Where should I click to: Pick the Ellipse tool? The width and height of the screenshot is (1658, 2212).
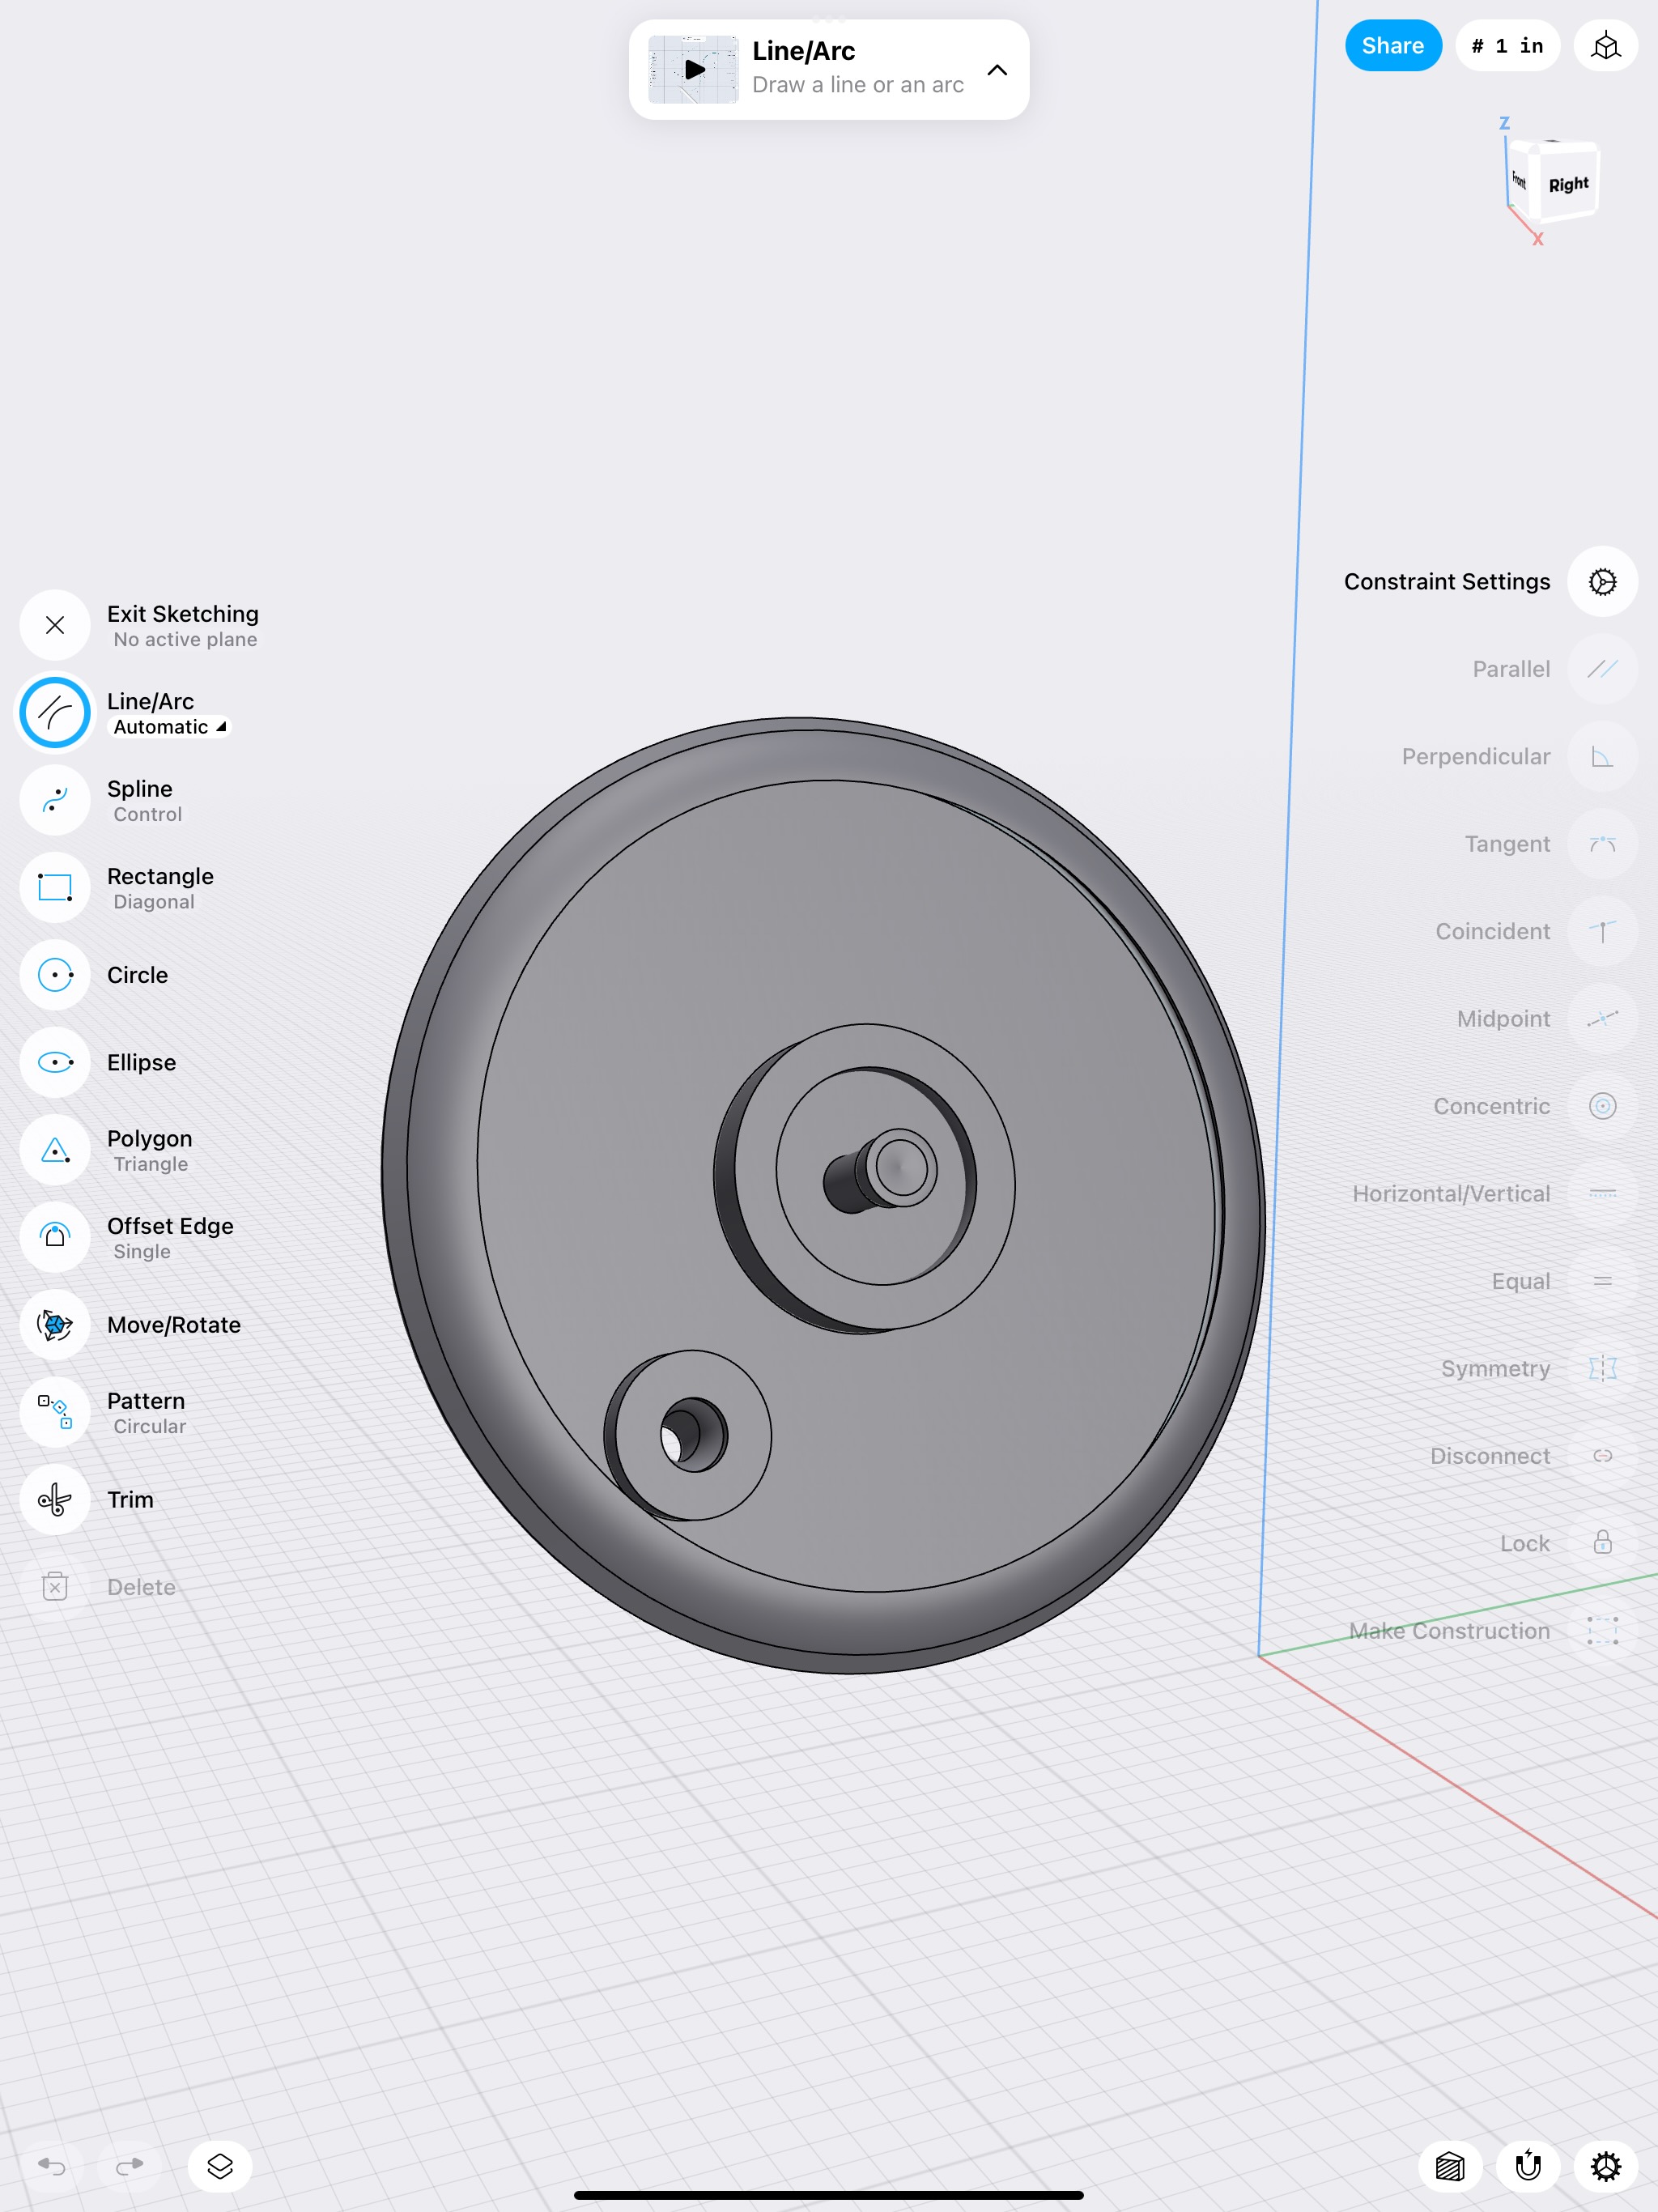point(55,1062)
